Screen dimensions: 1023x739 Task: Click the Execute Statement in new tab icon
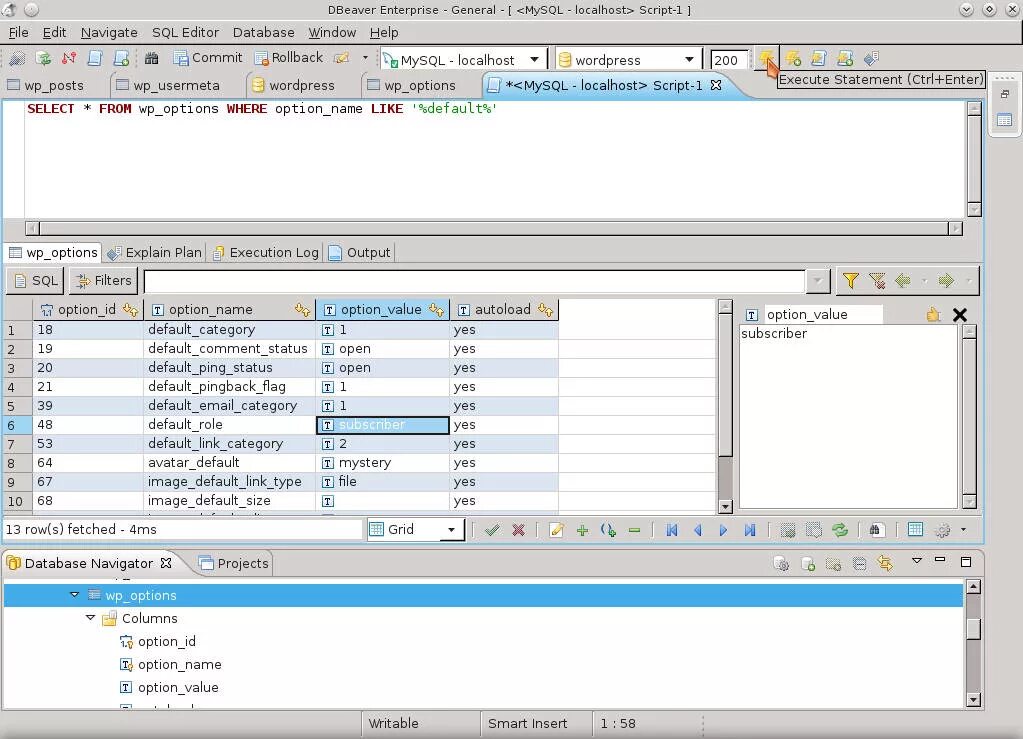(793, 59)
